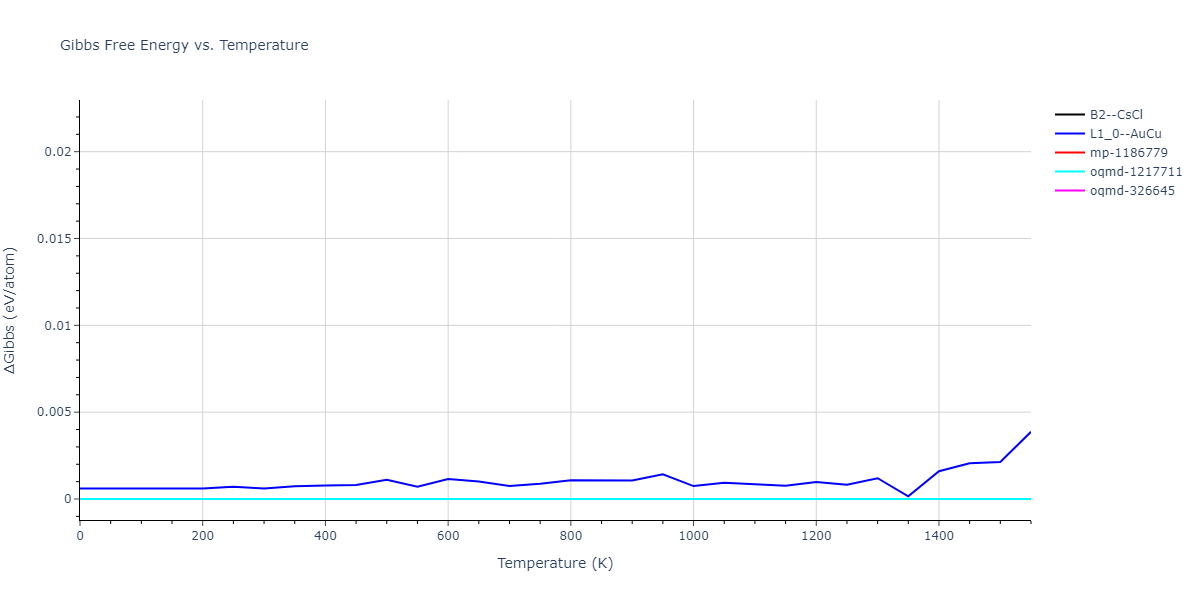Image resolution: width=1200 pixels, height=600 pixels.
Task: Click the magenta oqmd-326645 legend line swatch
Action: coord(1070,191)
